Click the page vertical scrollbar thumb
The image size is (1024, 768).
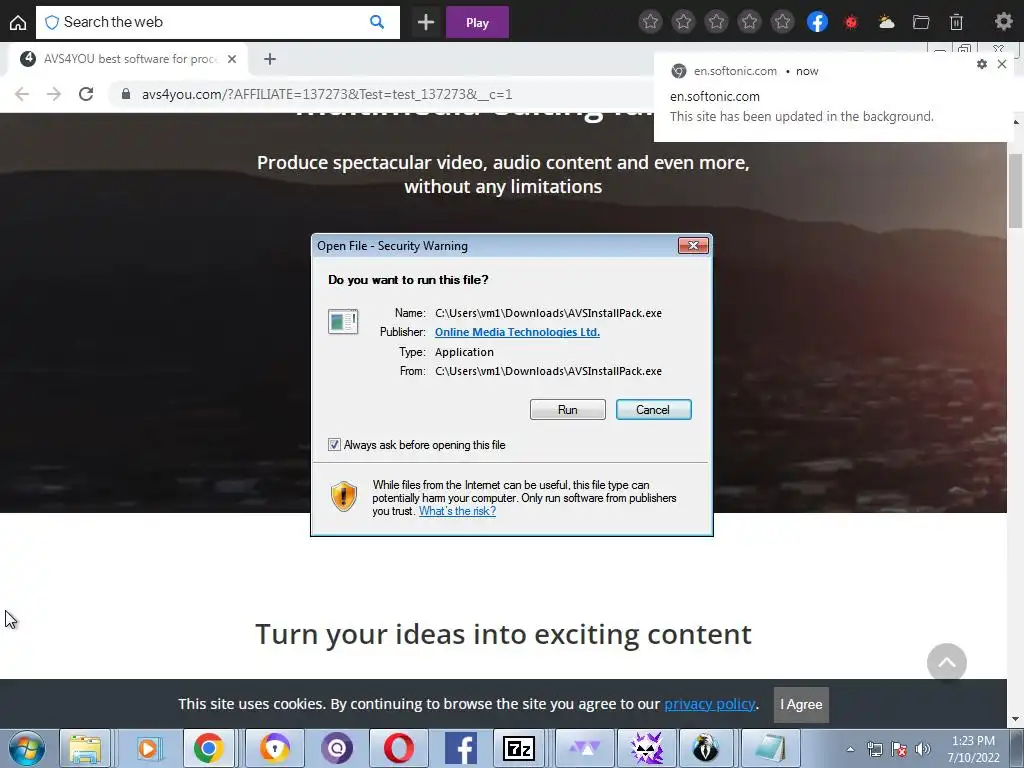click(x=1016, y=191)
